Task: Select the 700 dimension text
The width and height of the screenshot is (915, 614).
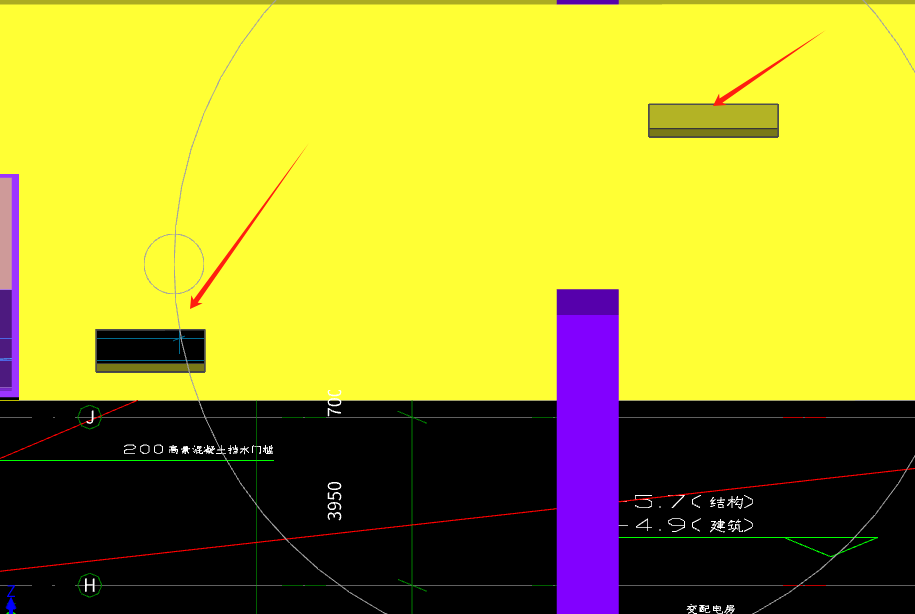Action: pos(334,402)
